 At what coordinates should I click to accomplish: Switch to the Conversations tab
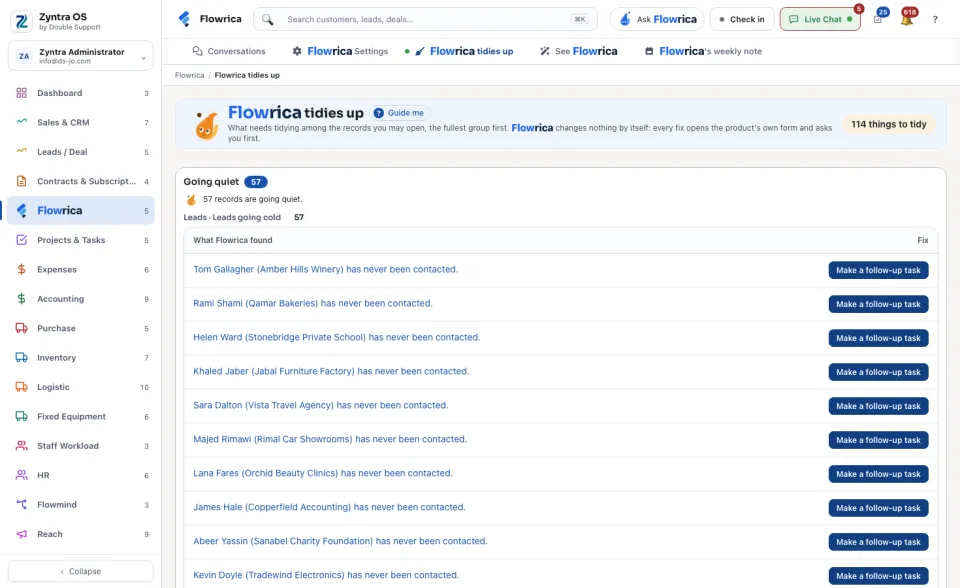[229, 51]
